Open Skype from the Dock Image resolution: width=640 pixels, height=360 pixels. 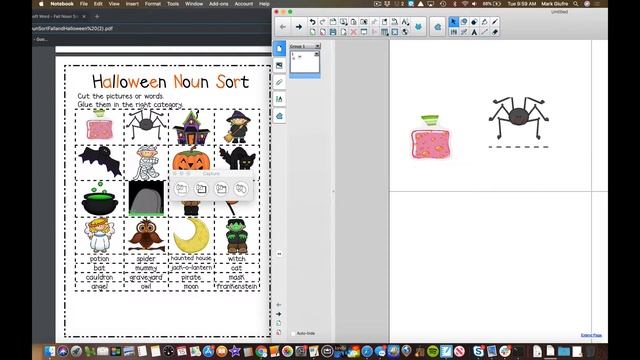pyautogui.click(x=478, y=351)
